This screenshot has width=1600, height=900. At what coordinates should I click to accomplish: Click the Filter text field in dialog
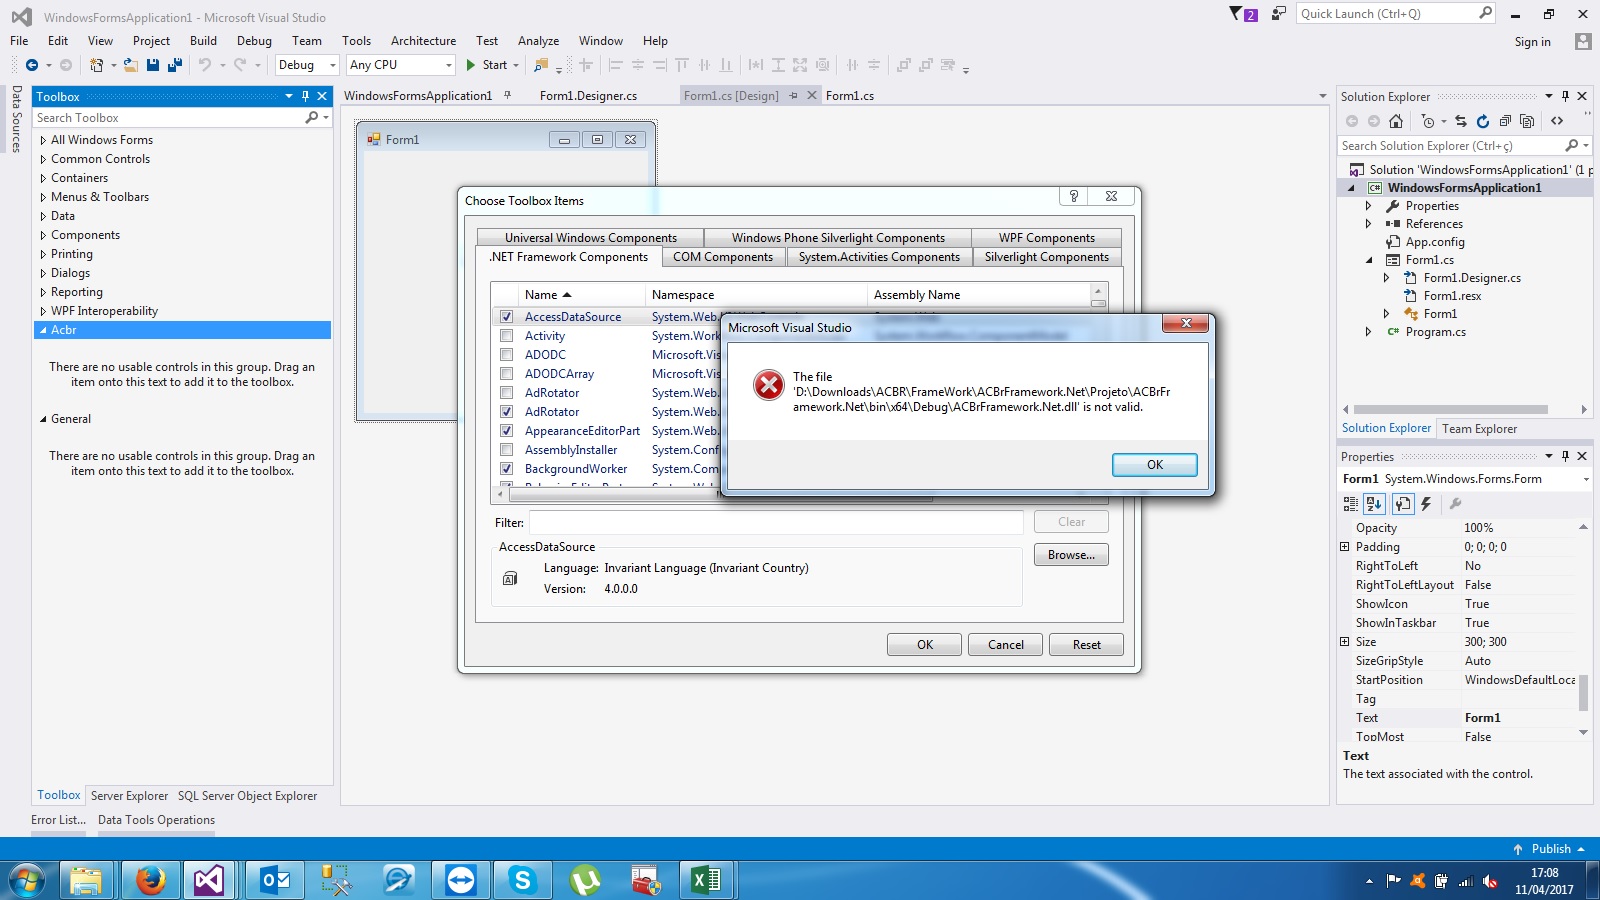(776, 523)
